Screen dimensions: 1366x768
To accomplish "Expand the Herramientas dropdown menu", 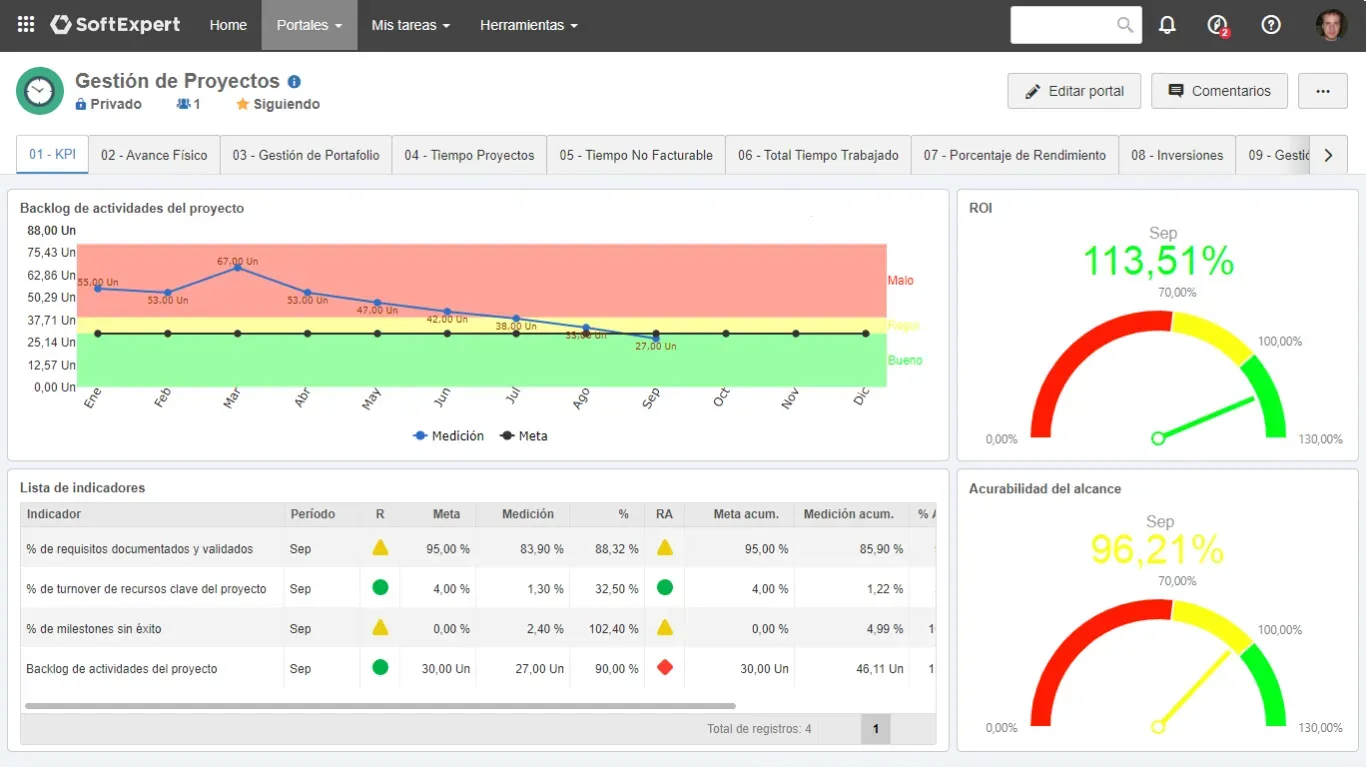I will (528, 25).
